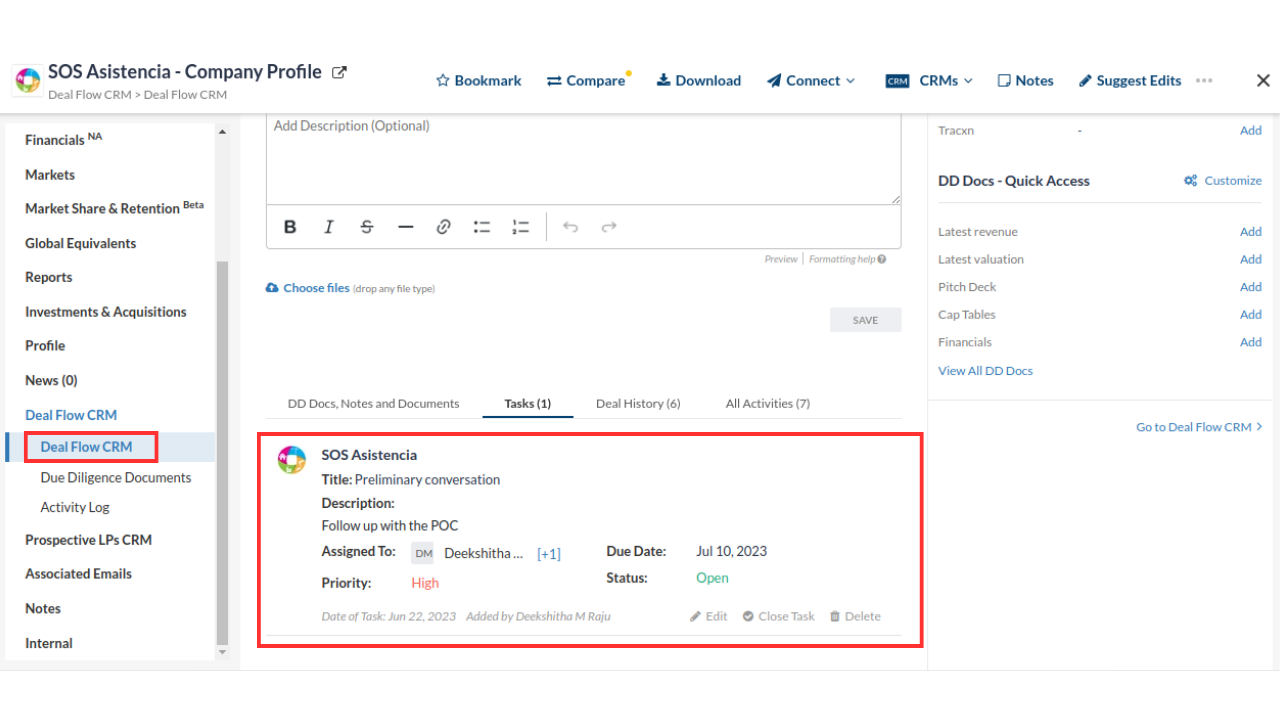
Task: Select Due Diligence Documents in the sidebar
Action: 116,478
